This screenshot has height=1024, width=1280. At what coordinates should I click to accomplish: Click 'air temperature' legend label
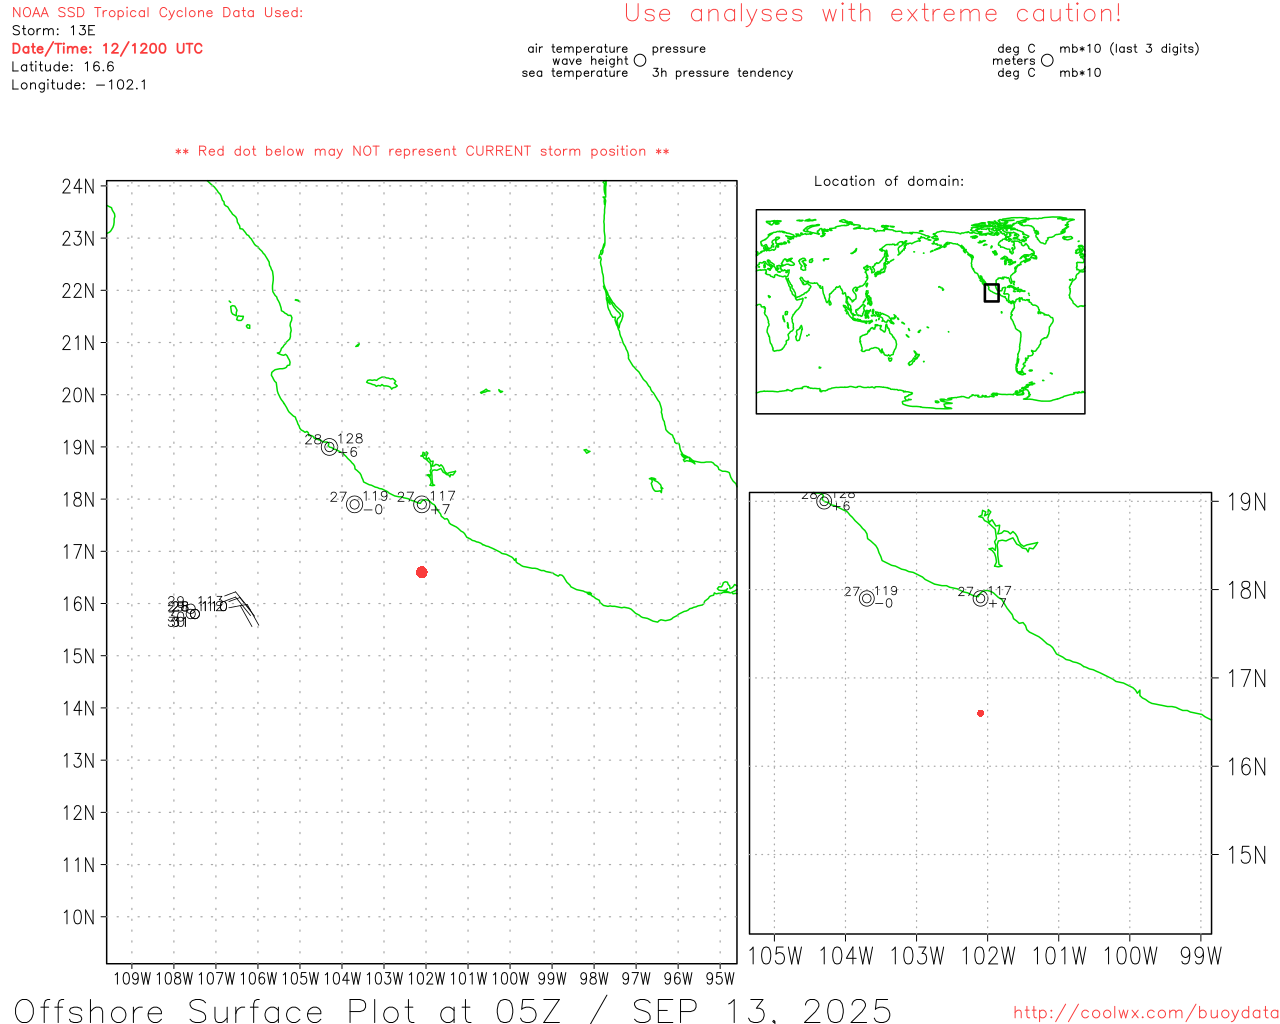click(x=578, y=49)
